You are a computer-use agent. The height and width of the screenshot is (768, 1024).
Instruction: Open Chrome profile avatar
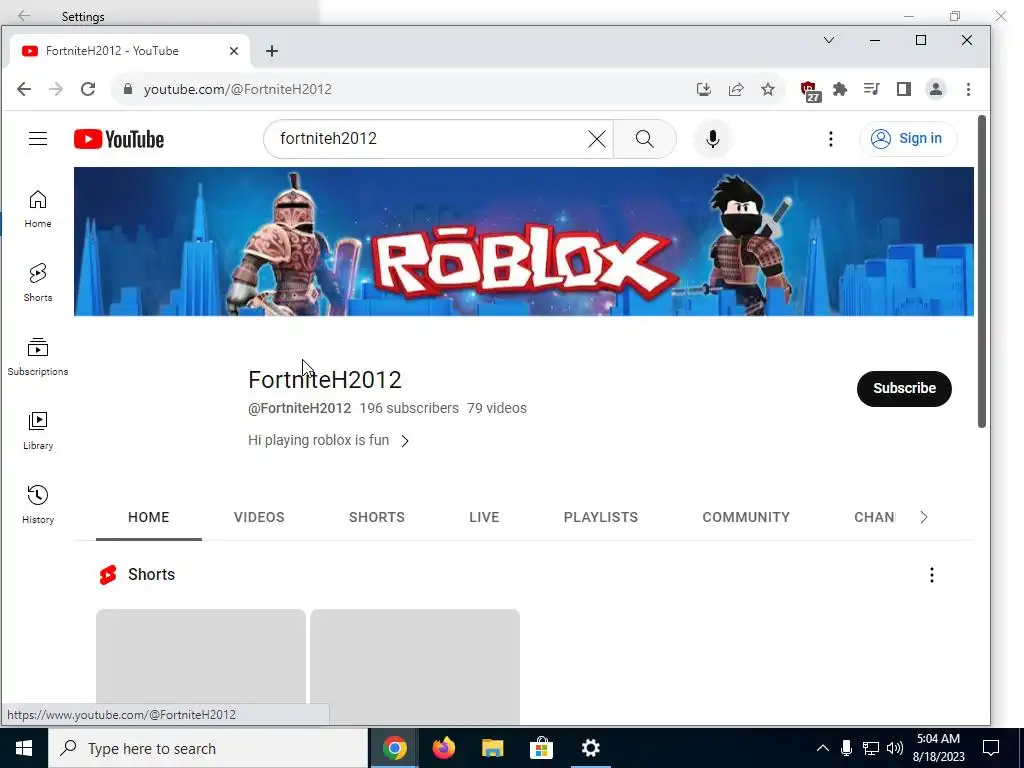tap(936, 89)
